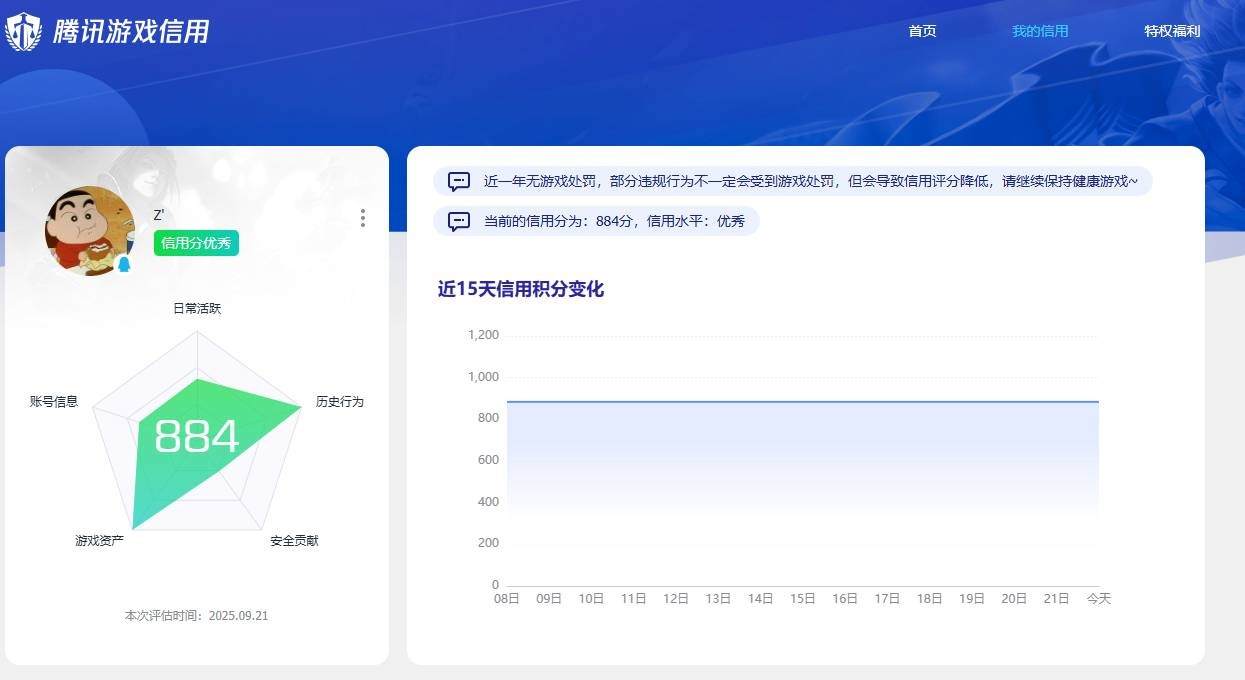Screen dimensions: 1245x680
Task: Click the 1,200 y-axis value
Action: pos(483,335)
